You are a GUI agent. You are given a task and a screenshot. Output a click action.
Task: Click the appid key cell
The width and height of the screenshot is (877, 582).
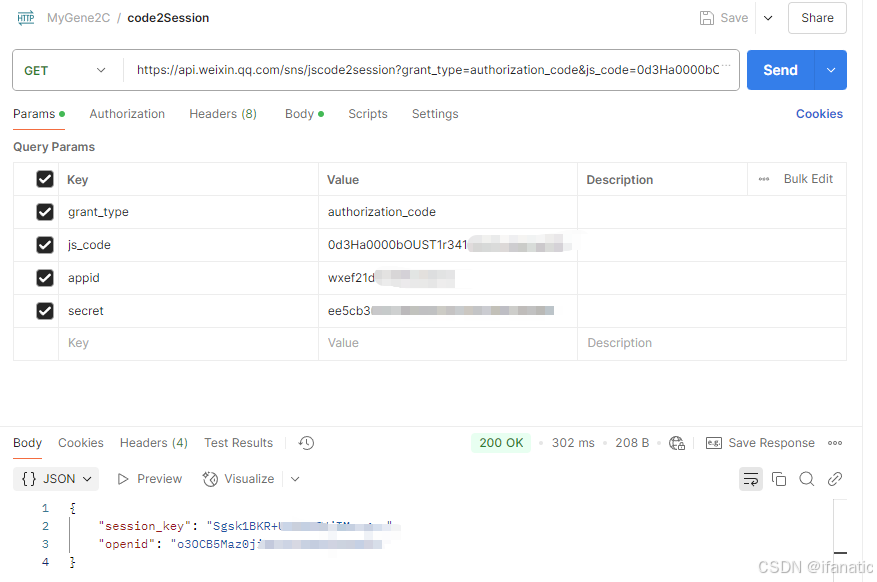pyautogui.click(x=188, y=278)
